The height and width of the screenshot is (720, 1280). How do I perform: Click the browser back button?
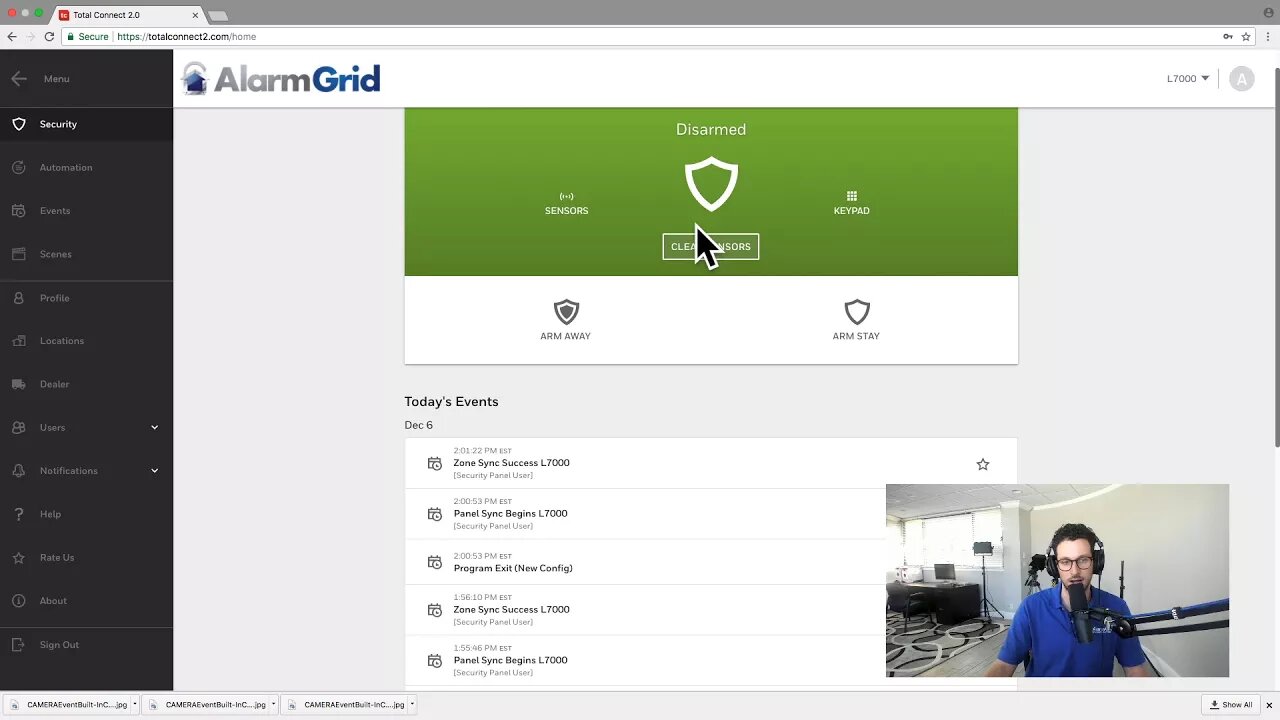point(12,37)
